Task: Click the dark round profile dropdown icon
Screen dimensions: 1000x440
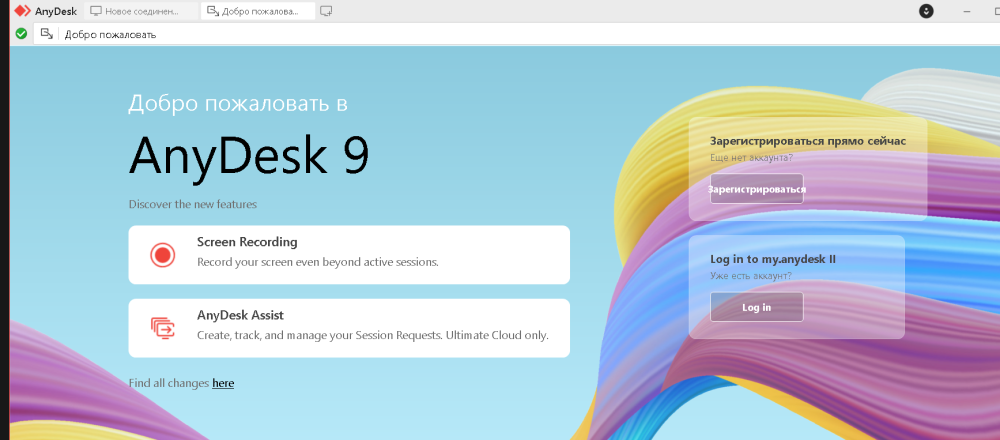Action: pos(926,11)
